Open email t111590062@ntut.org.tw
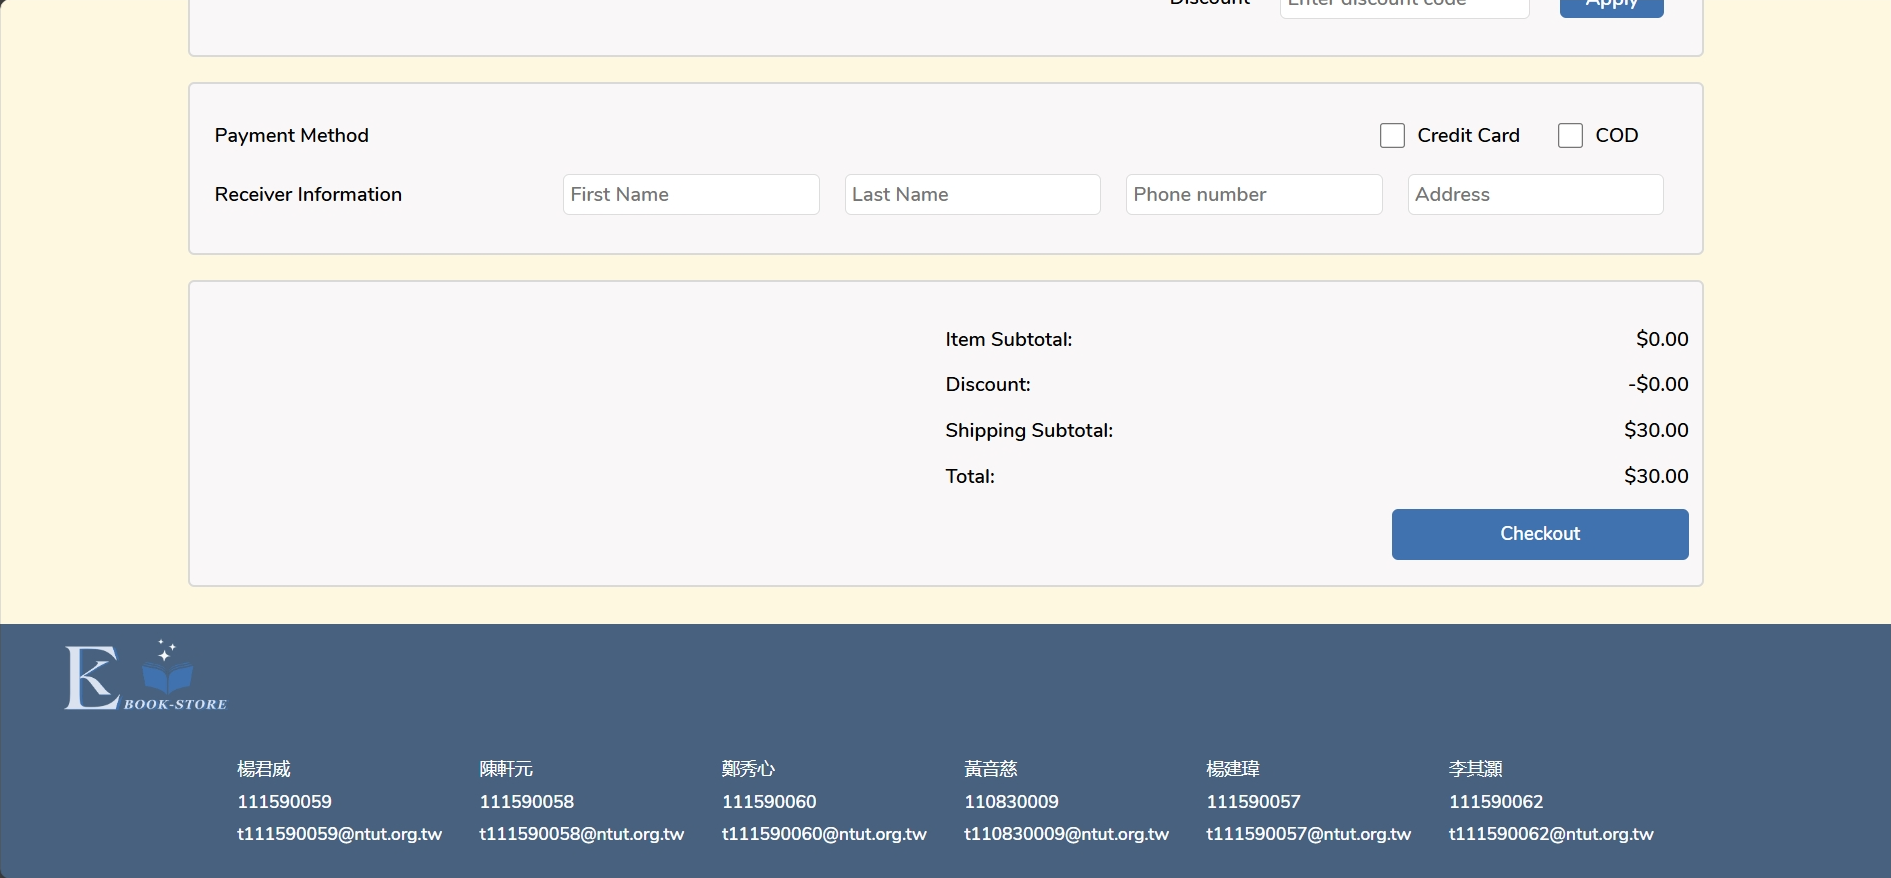 [x=1551, y=834]
